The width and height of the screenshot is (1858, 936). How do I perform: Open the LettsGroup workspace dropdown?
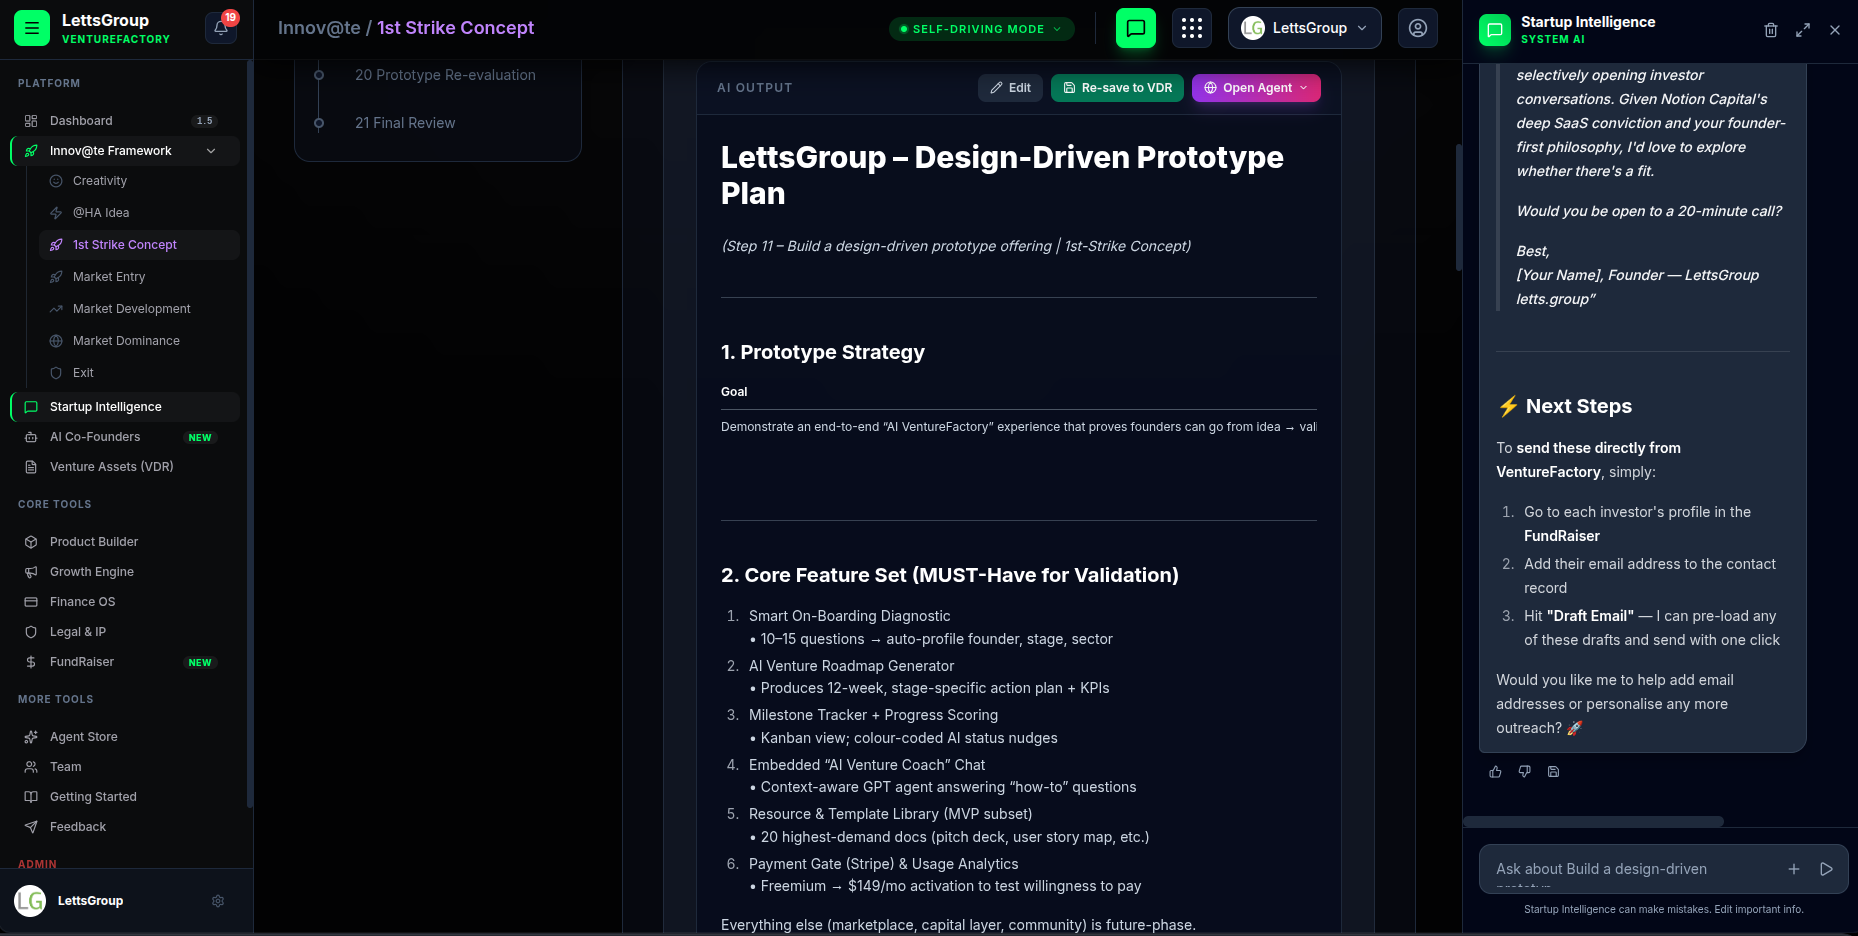coord(1304,28)
